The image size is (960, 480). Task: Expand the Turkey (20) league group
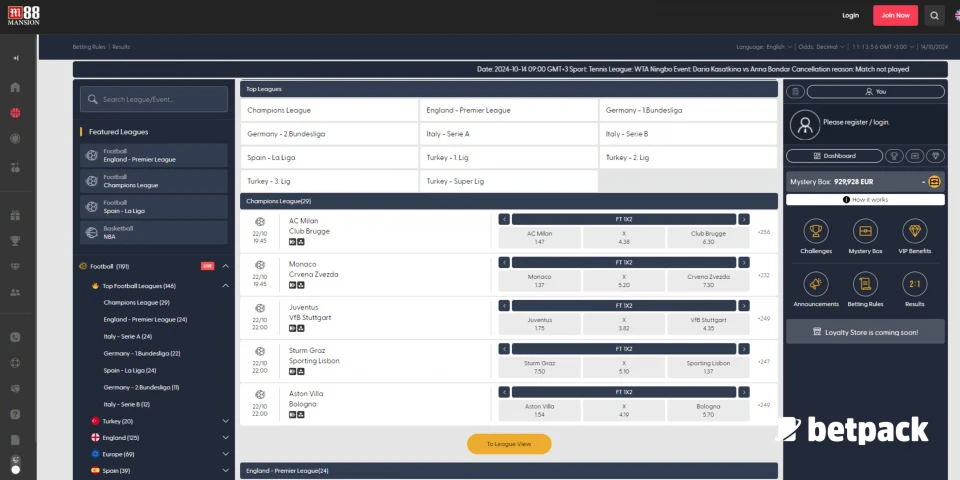click(x=226, y=421)
